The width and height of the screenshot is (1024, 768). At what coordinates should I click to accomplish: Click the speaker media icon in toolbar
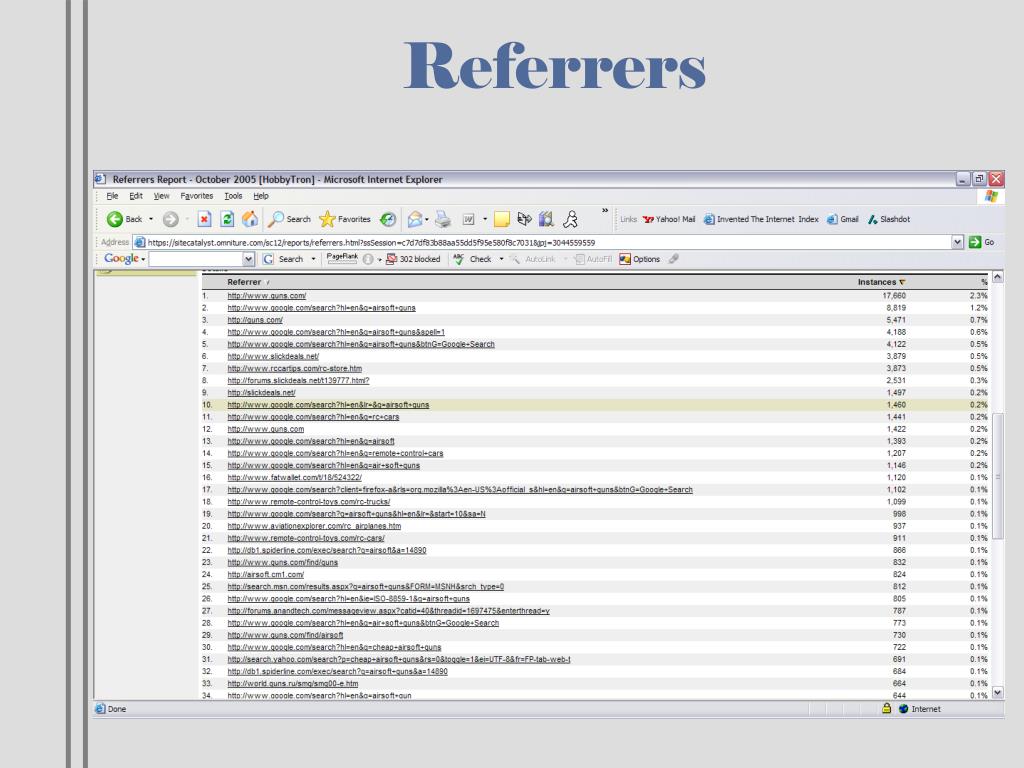pyautogui.click(x=524, y=219)
